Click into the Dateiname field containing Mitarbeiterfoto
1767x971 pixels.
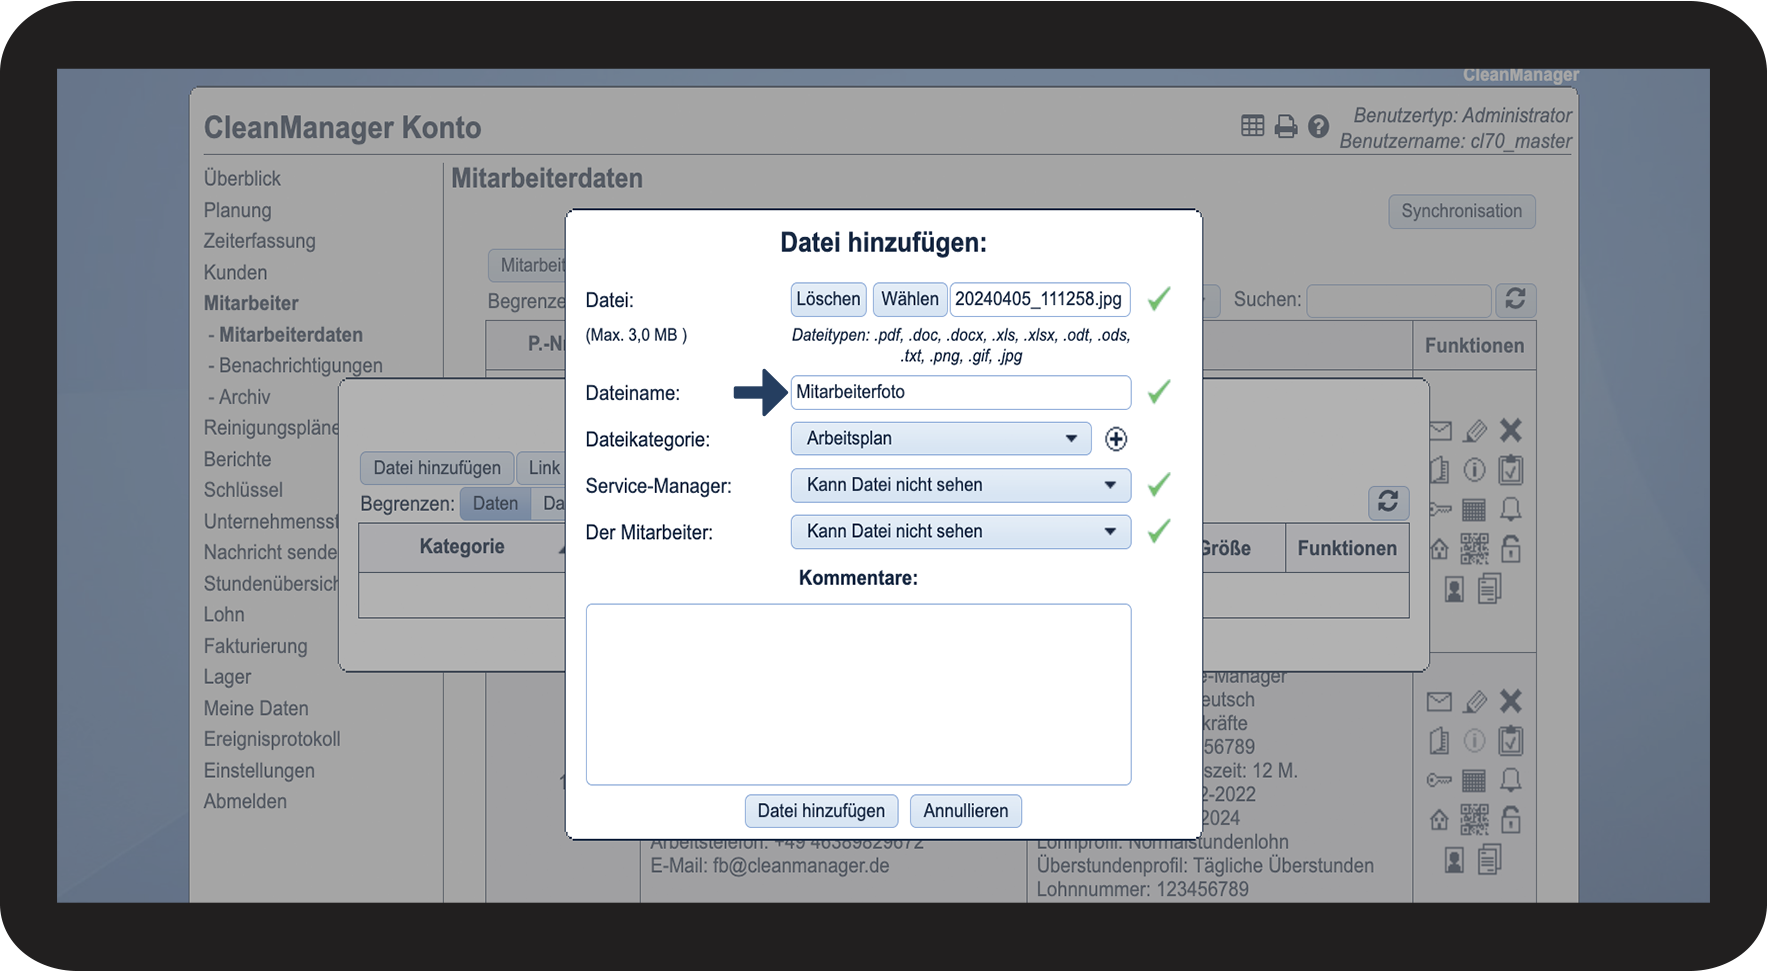click(x=961, y=392)
